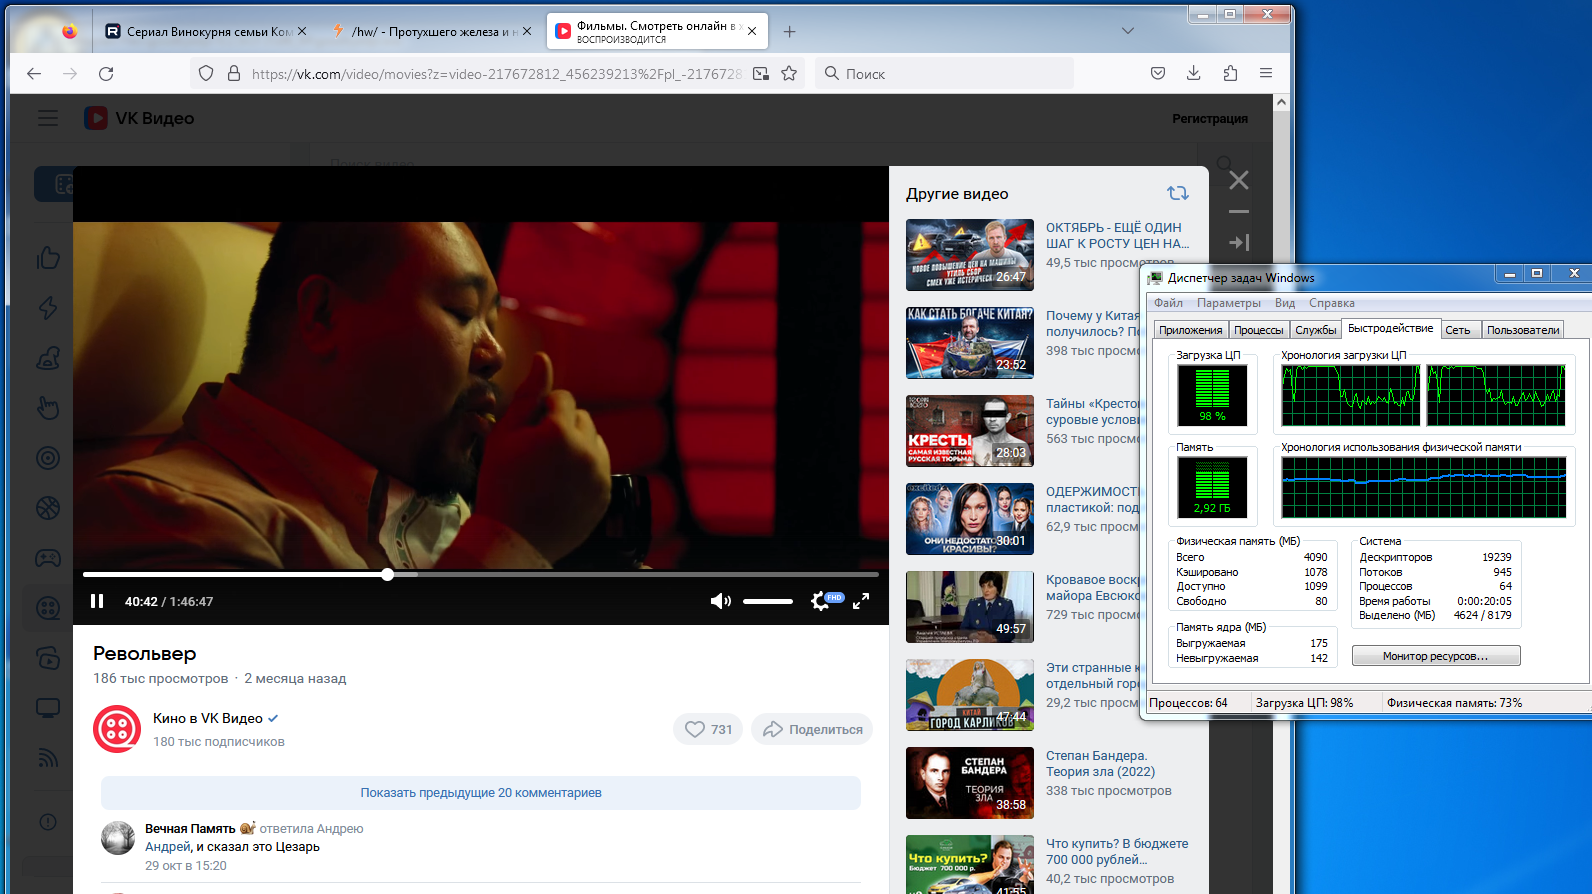
Task: Save to Pocket icon in toolbar
Action: 1158,73
